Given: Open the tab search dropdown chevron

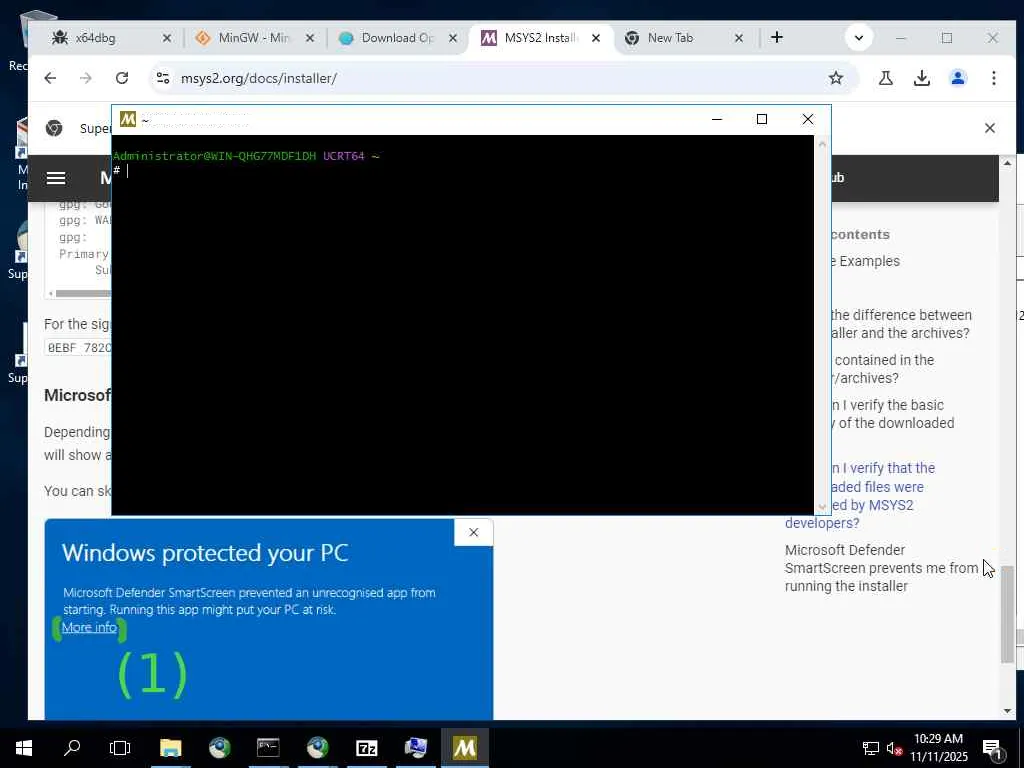Looking at the screenshot, I should 859,38.
